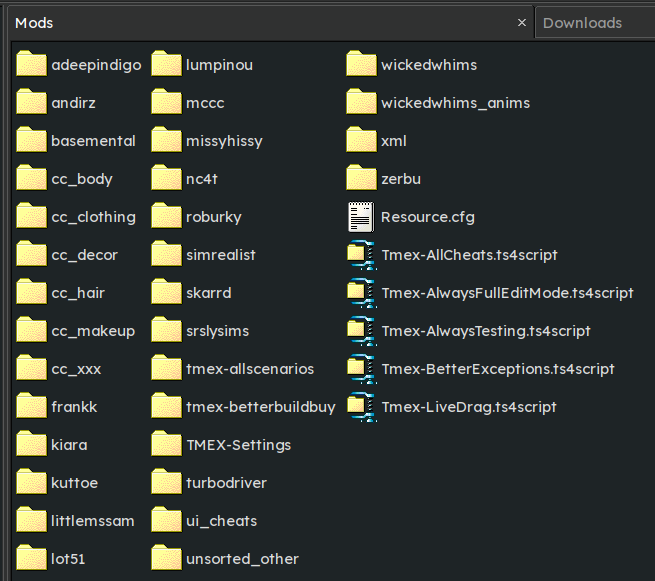655x581 pixels.
Task: Click the TMEX-Settings folder name
Action: pyautogui.click(x=239, y=445)
